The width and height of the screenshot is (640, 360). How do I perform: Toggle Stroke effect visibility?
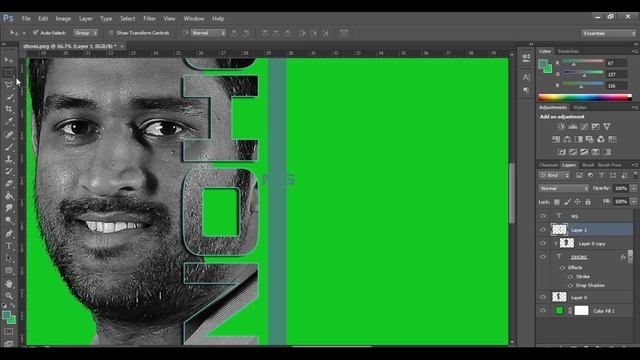click(x=570, y=277)
